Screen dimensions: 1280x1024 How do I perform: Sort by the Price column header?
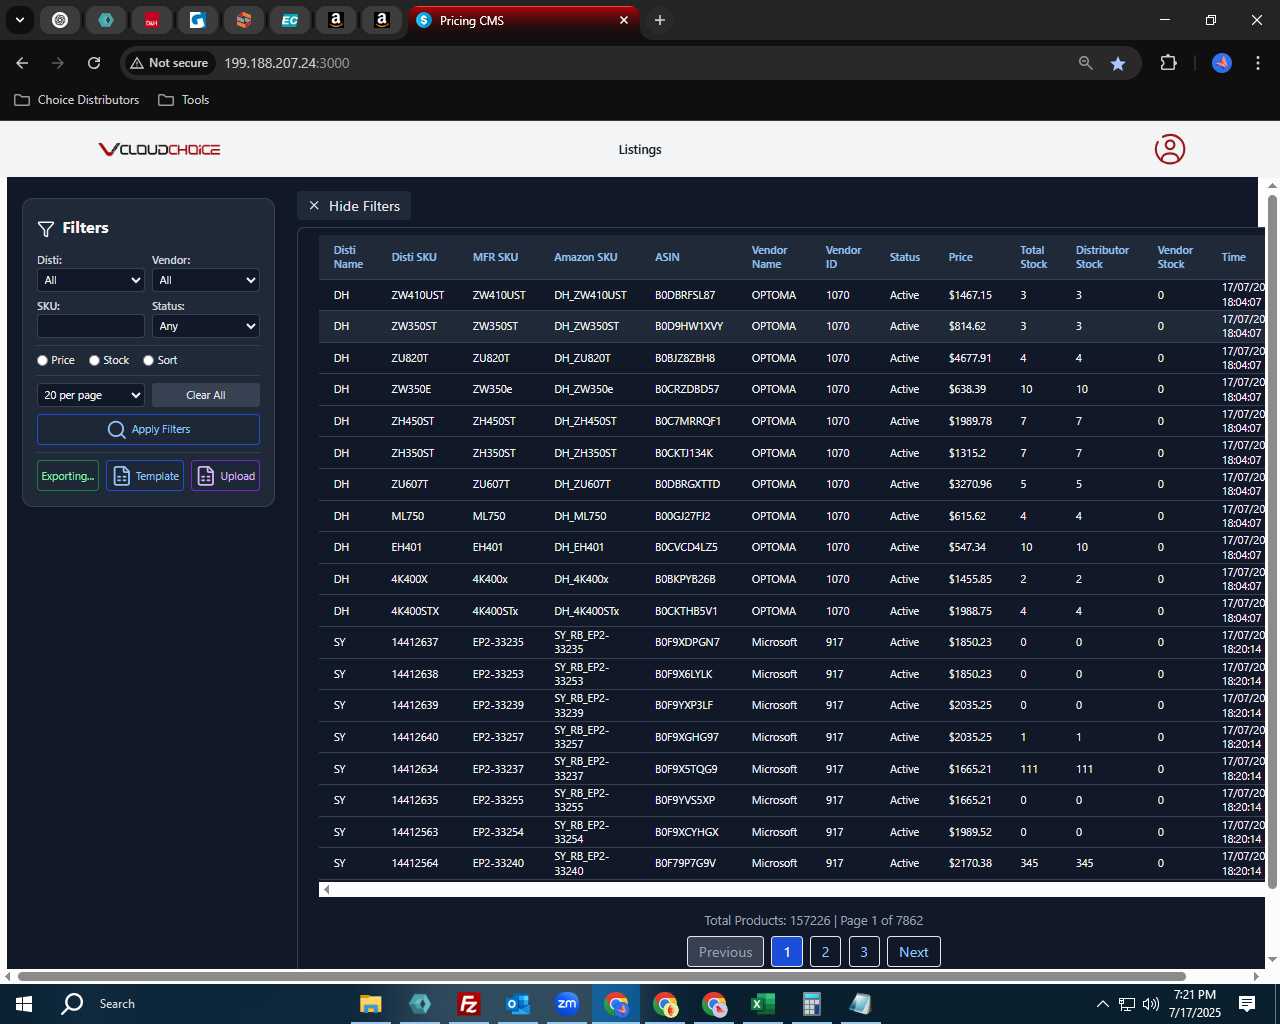click(960, 257)
